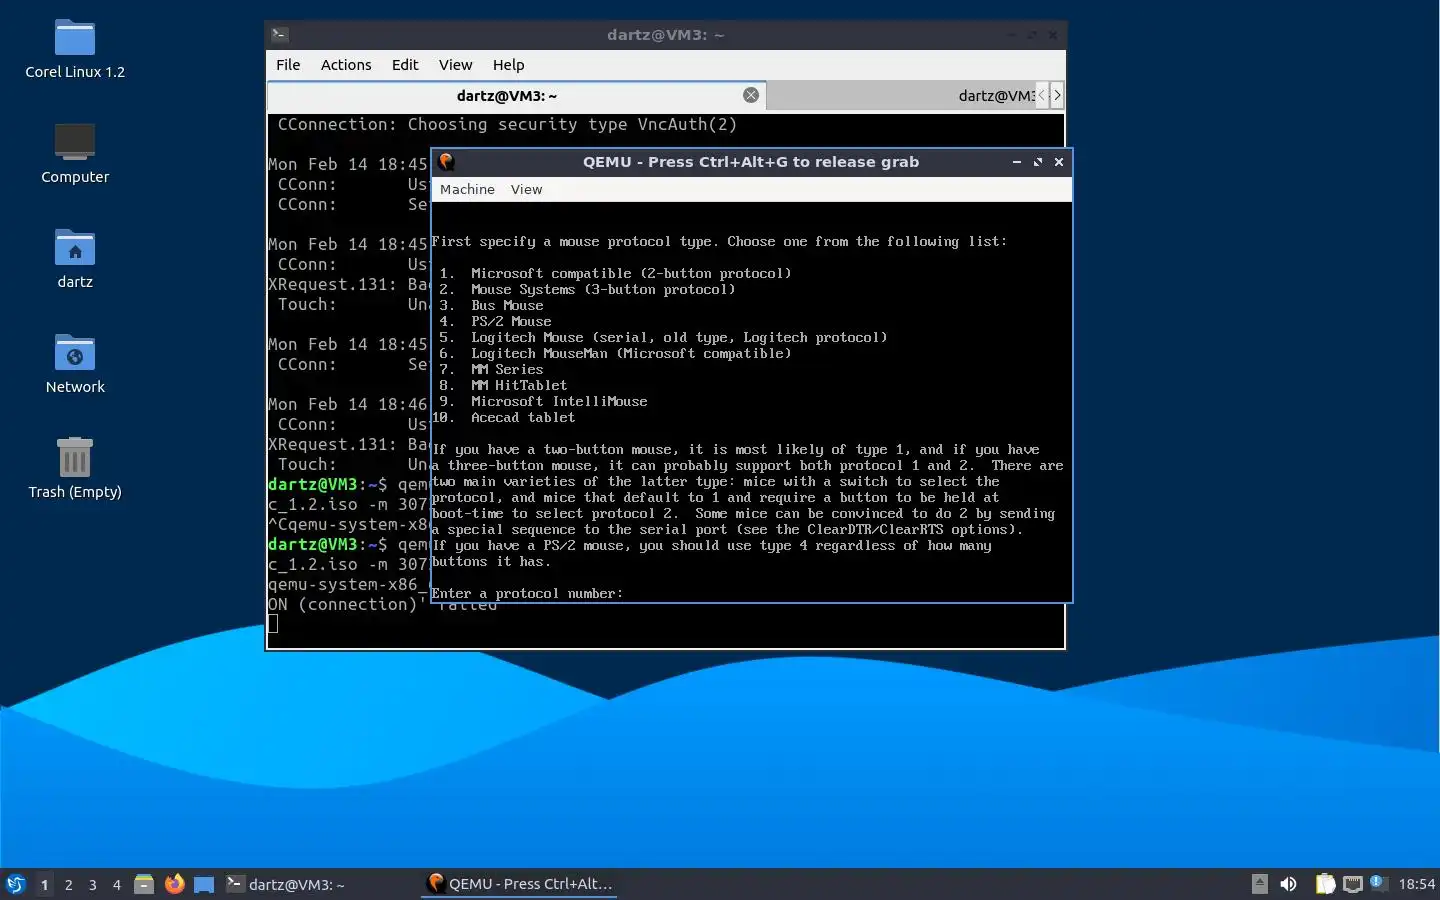This screenshot has height=900, width=1440.
Task: Open the terminal Edit menu
Action: (x=405, y=65)
